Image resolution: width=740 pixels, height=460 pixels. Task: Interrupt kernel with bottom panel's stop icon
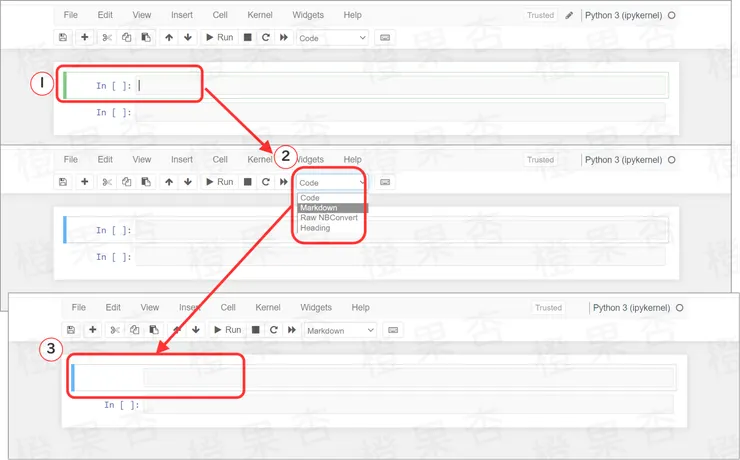(255, 330)
